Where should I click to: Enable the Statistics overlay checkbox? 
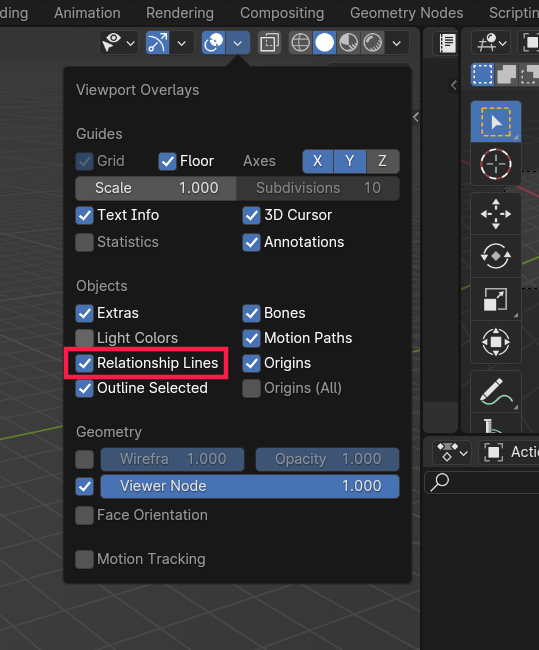tap(85, 243)
